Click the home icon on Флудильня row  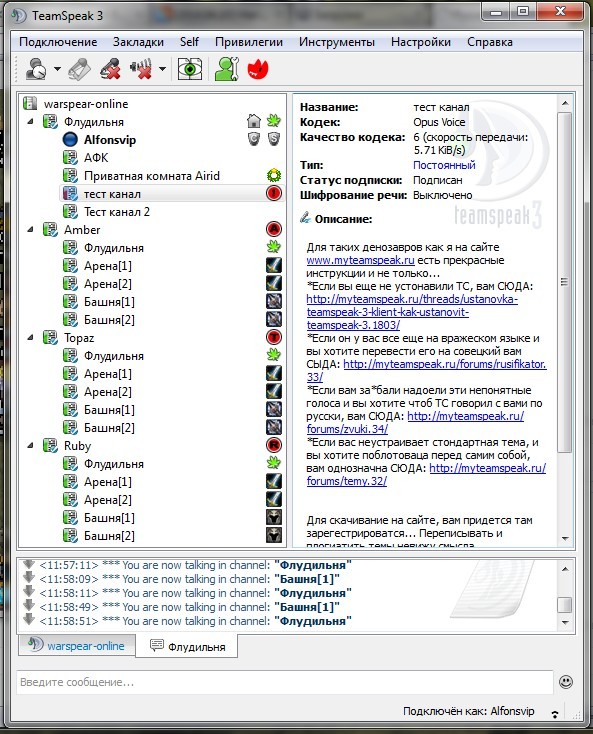(254, 121)
